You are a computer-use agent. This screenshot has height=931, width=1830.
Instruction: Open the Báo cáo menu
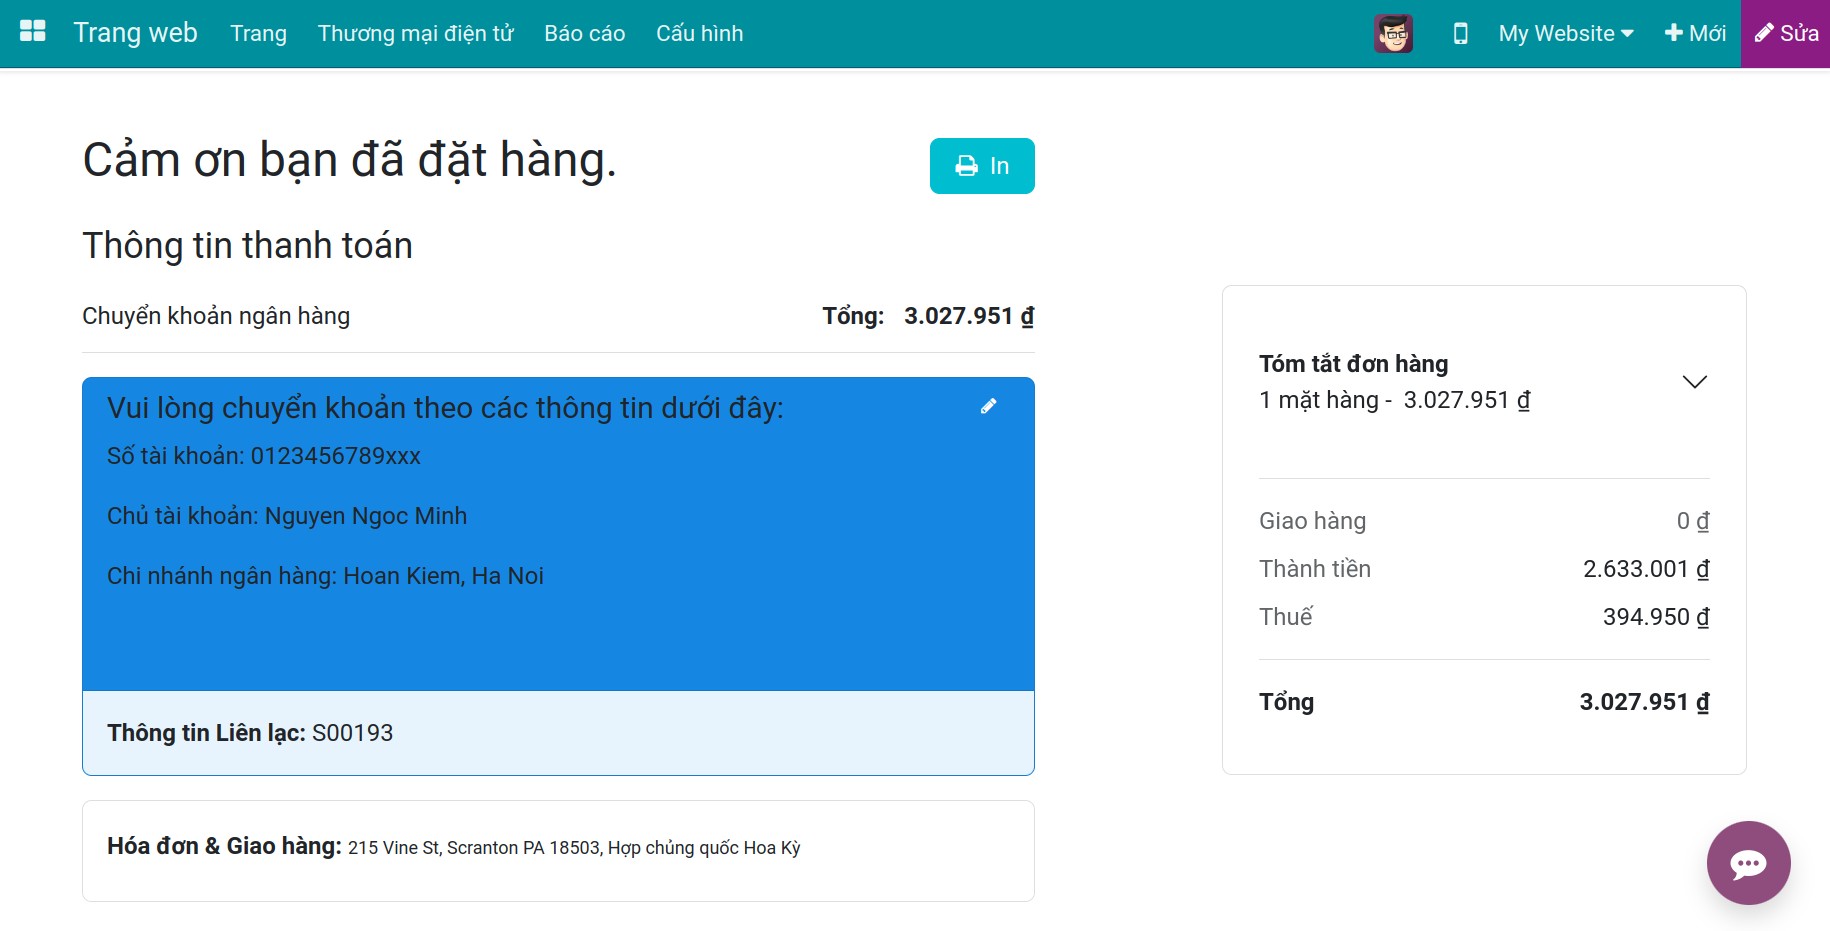pyautogui.click(x=585, y=34)
